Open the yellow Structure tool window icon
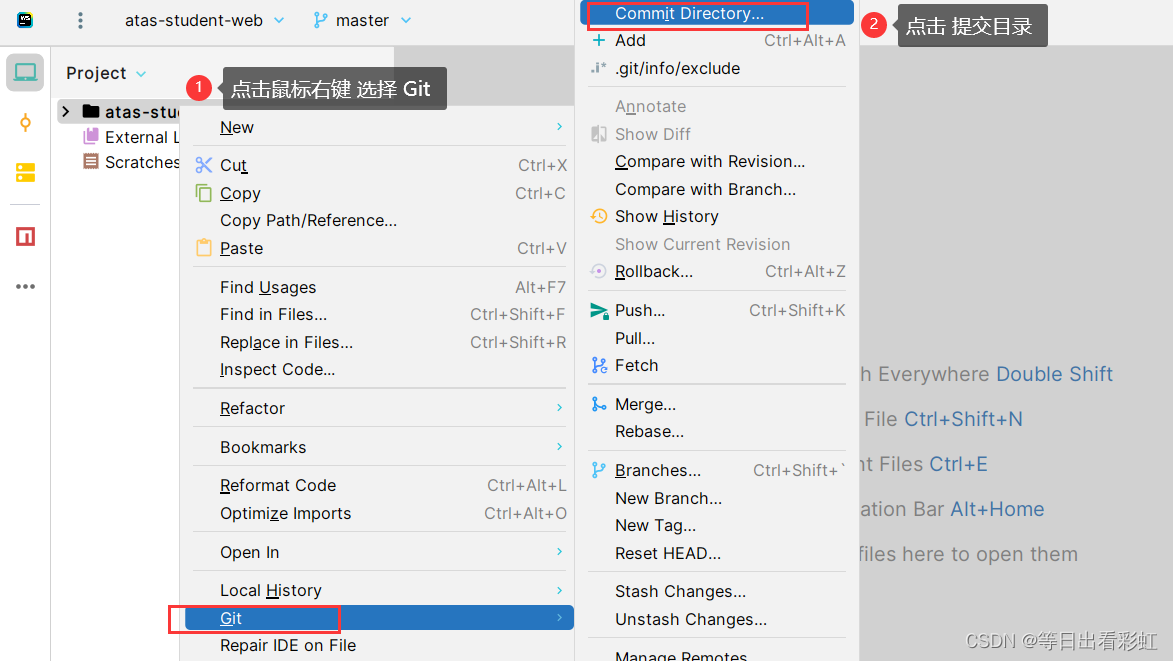This screenshot has height=661, width=1173. click(x=25, y=173)
